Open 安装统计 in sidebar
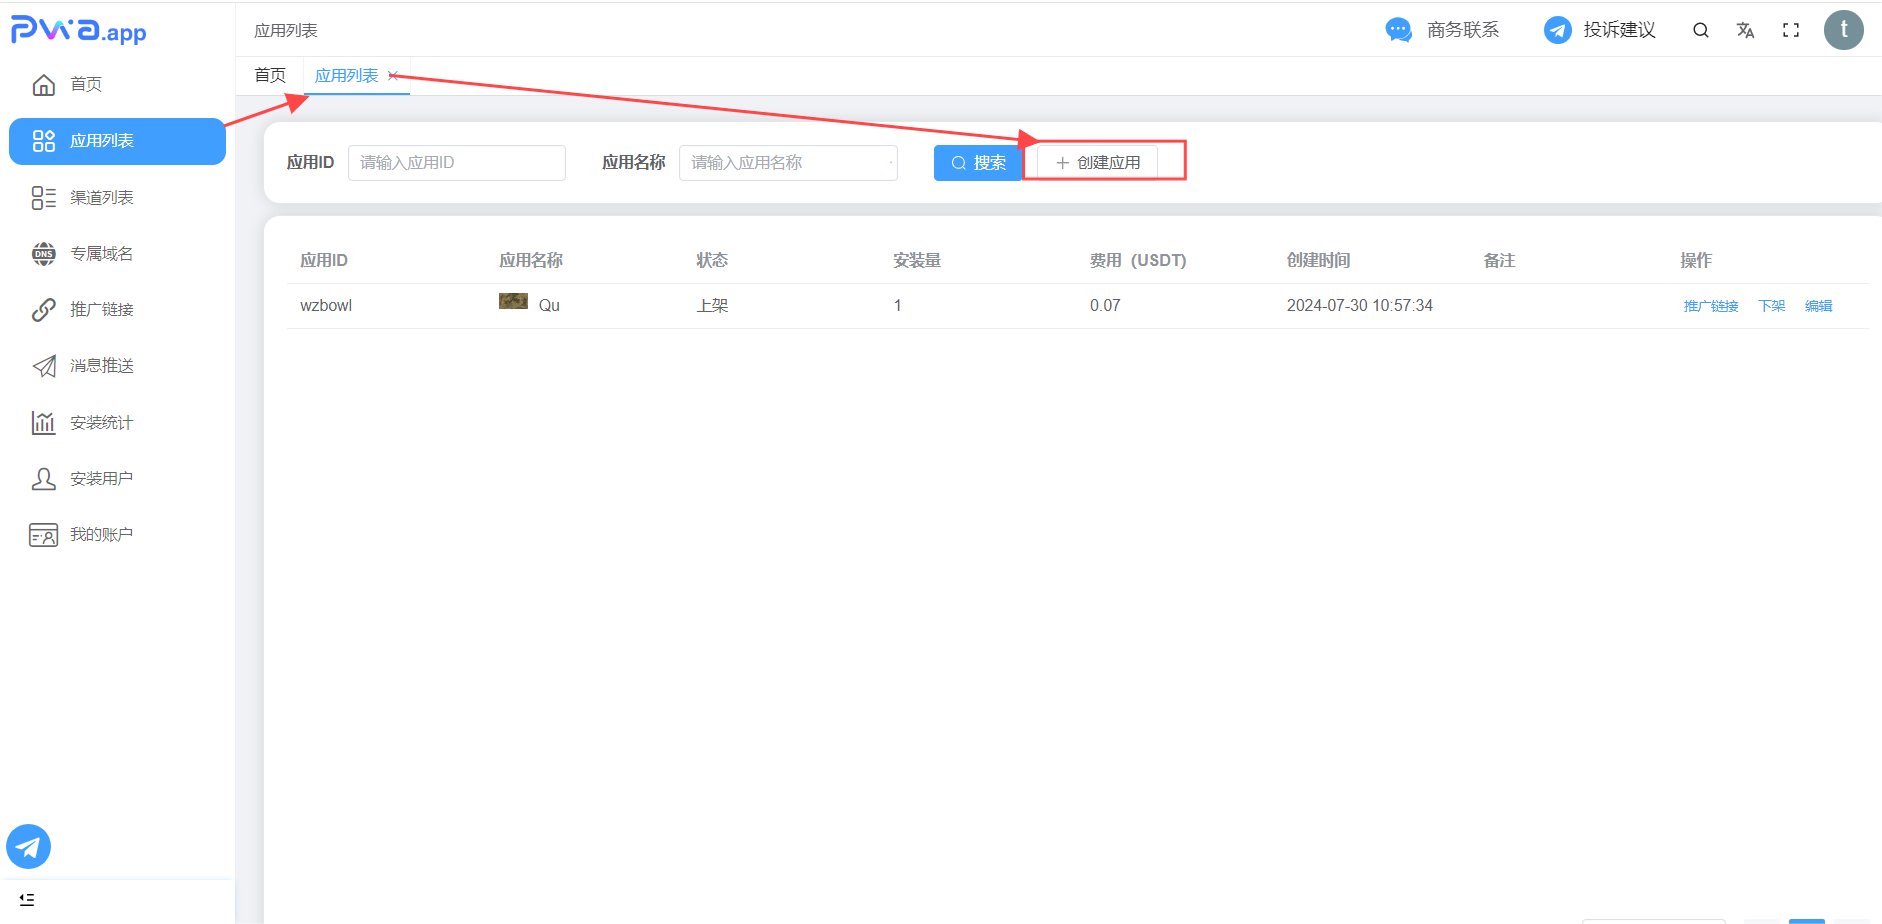 coord(101,423)
